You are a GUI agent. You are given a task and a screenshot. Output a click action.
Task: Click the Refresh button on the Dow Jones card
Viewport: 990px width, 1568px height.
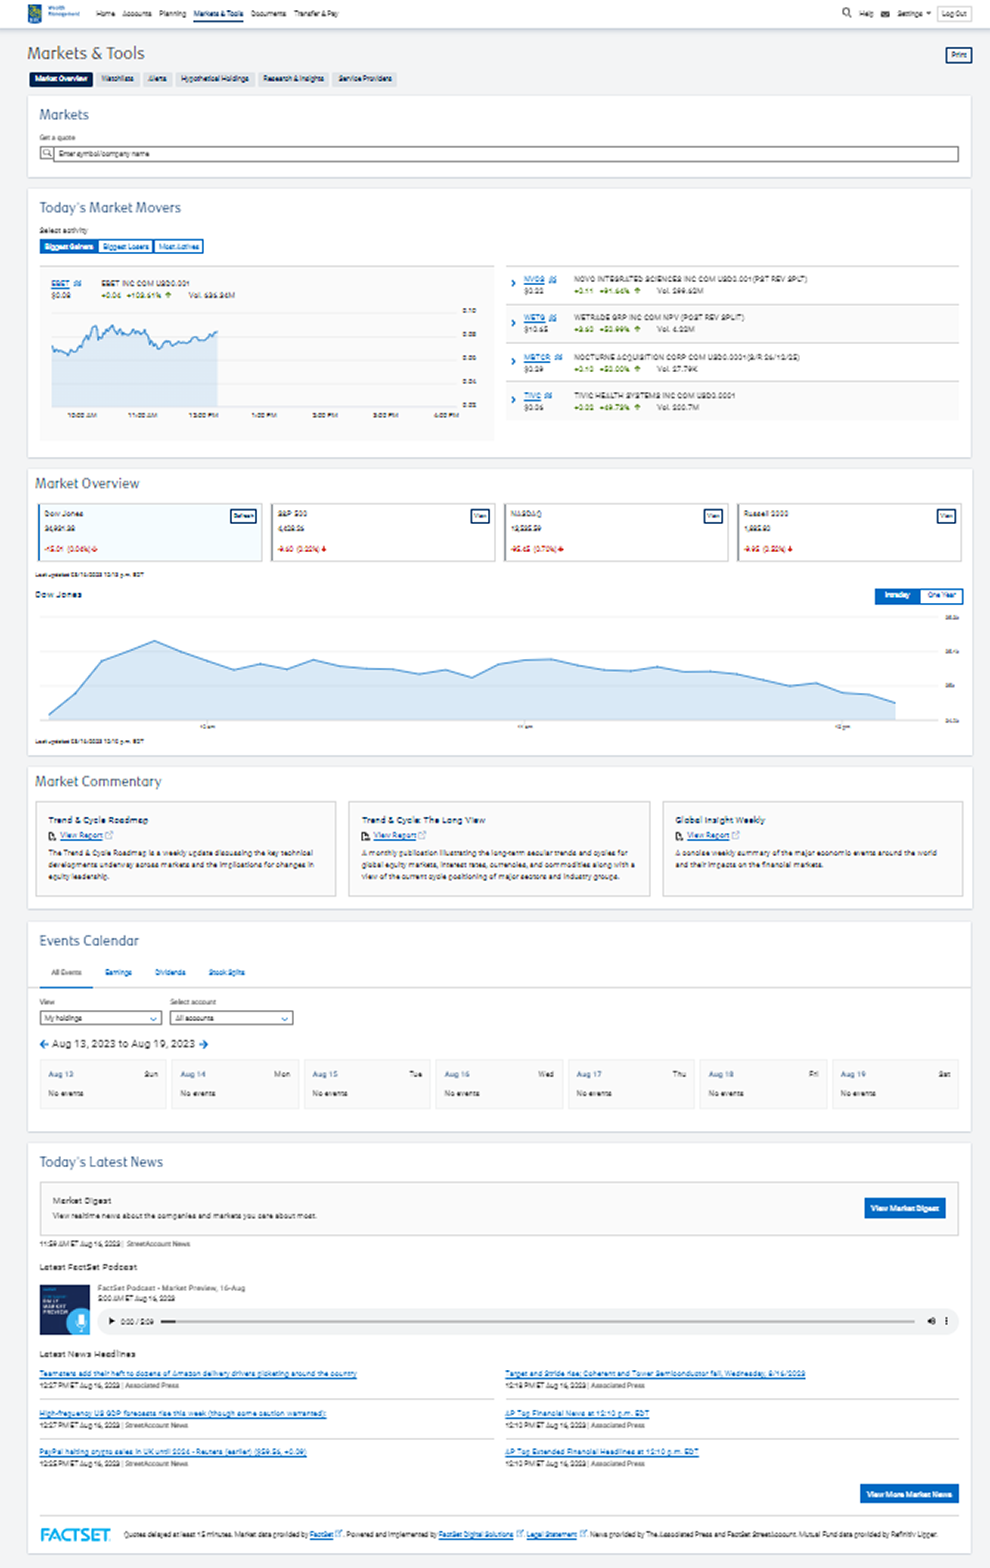point(244,516)
